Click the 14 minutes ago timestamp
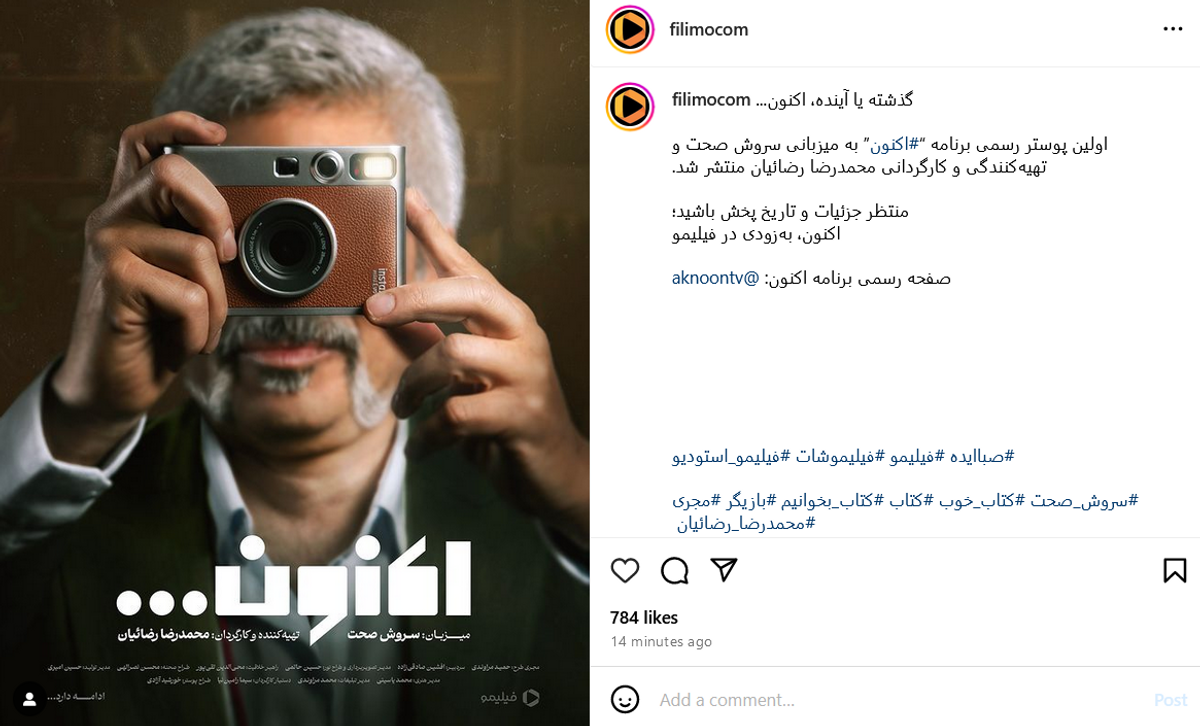 pyautogui.click(x=661, y=642)
